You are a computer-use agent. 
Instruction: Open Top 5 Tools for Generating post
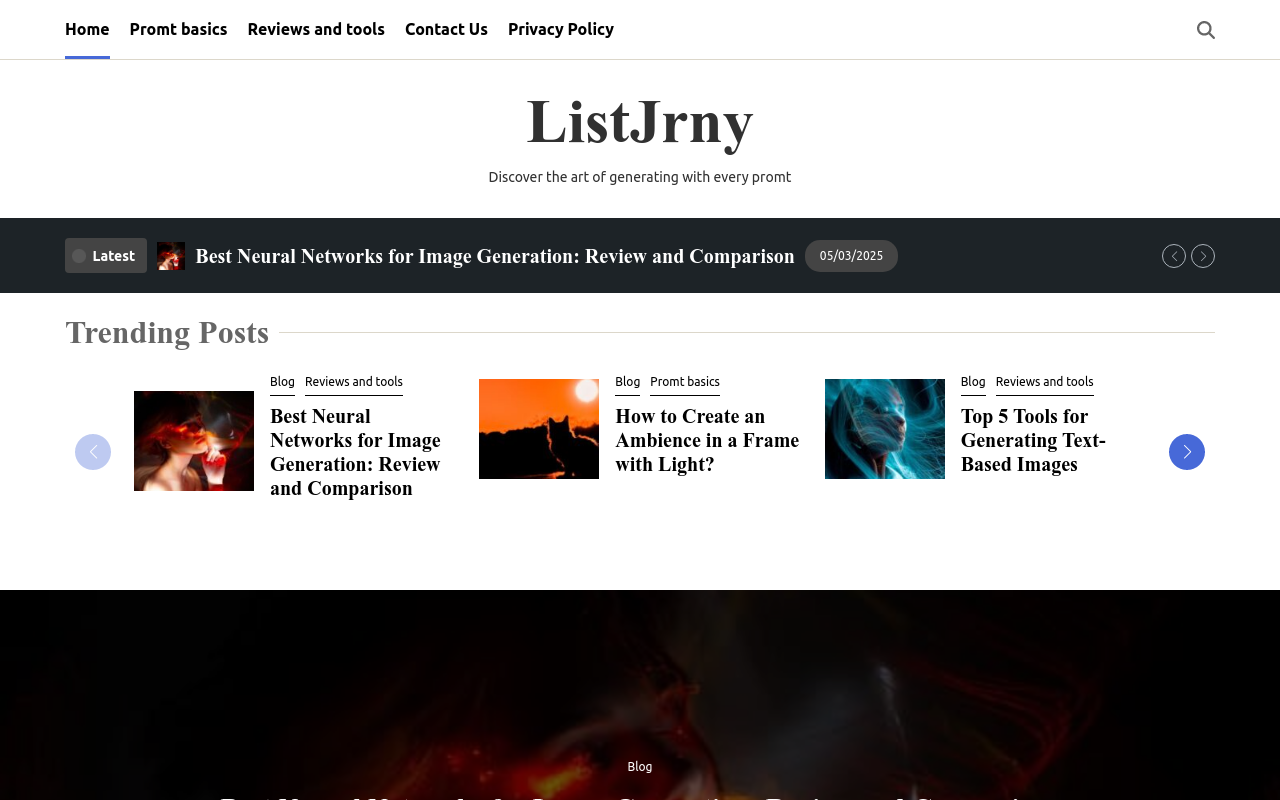click(x=1034, y=440)
